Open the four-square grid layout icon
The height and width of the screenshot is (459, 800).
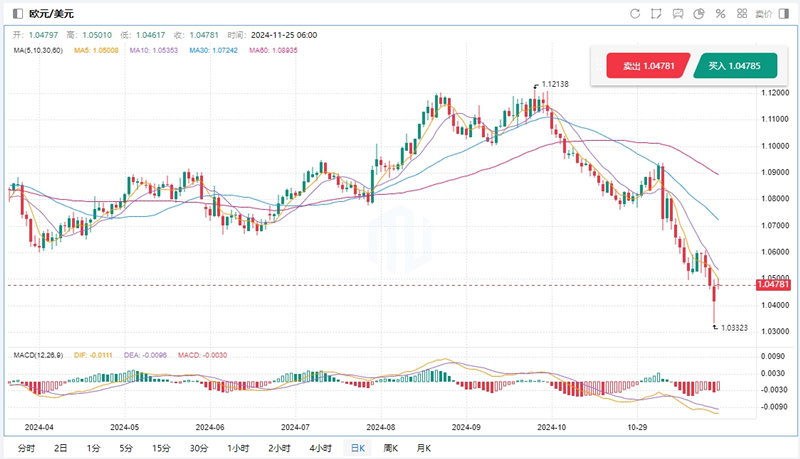[x=742, y=14]
